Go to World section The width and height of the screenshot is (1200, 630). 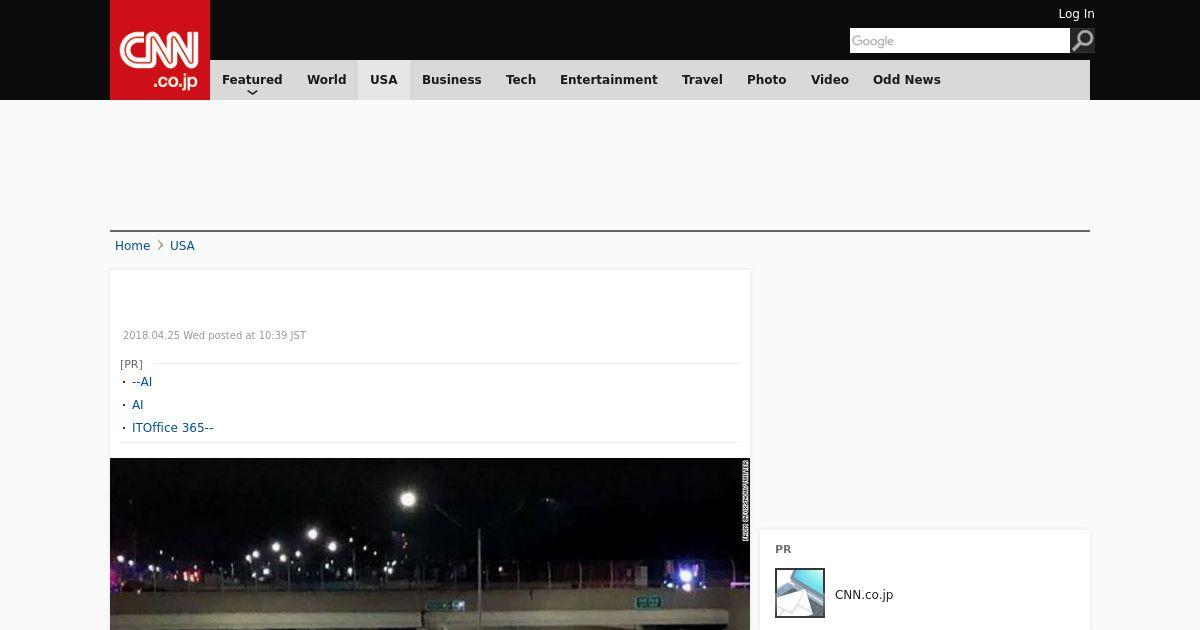tap(326, 80)
